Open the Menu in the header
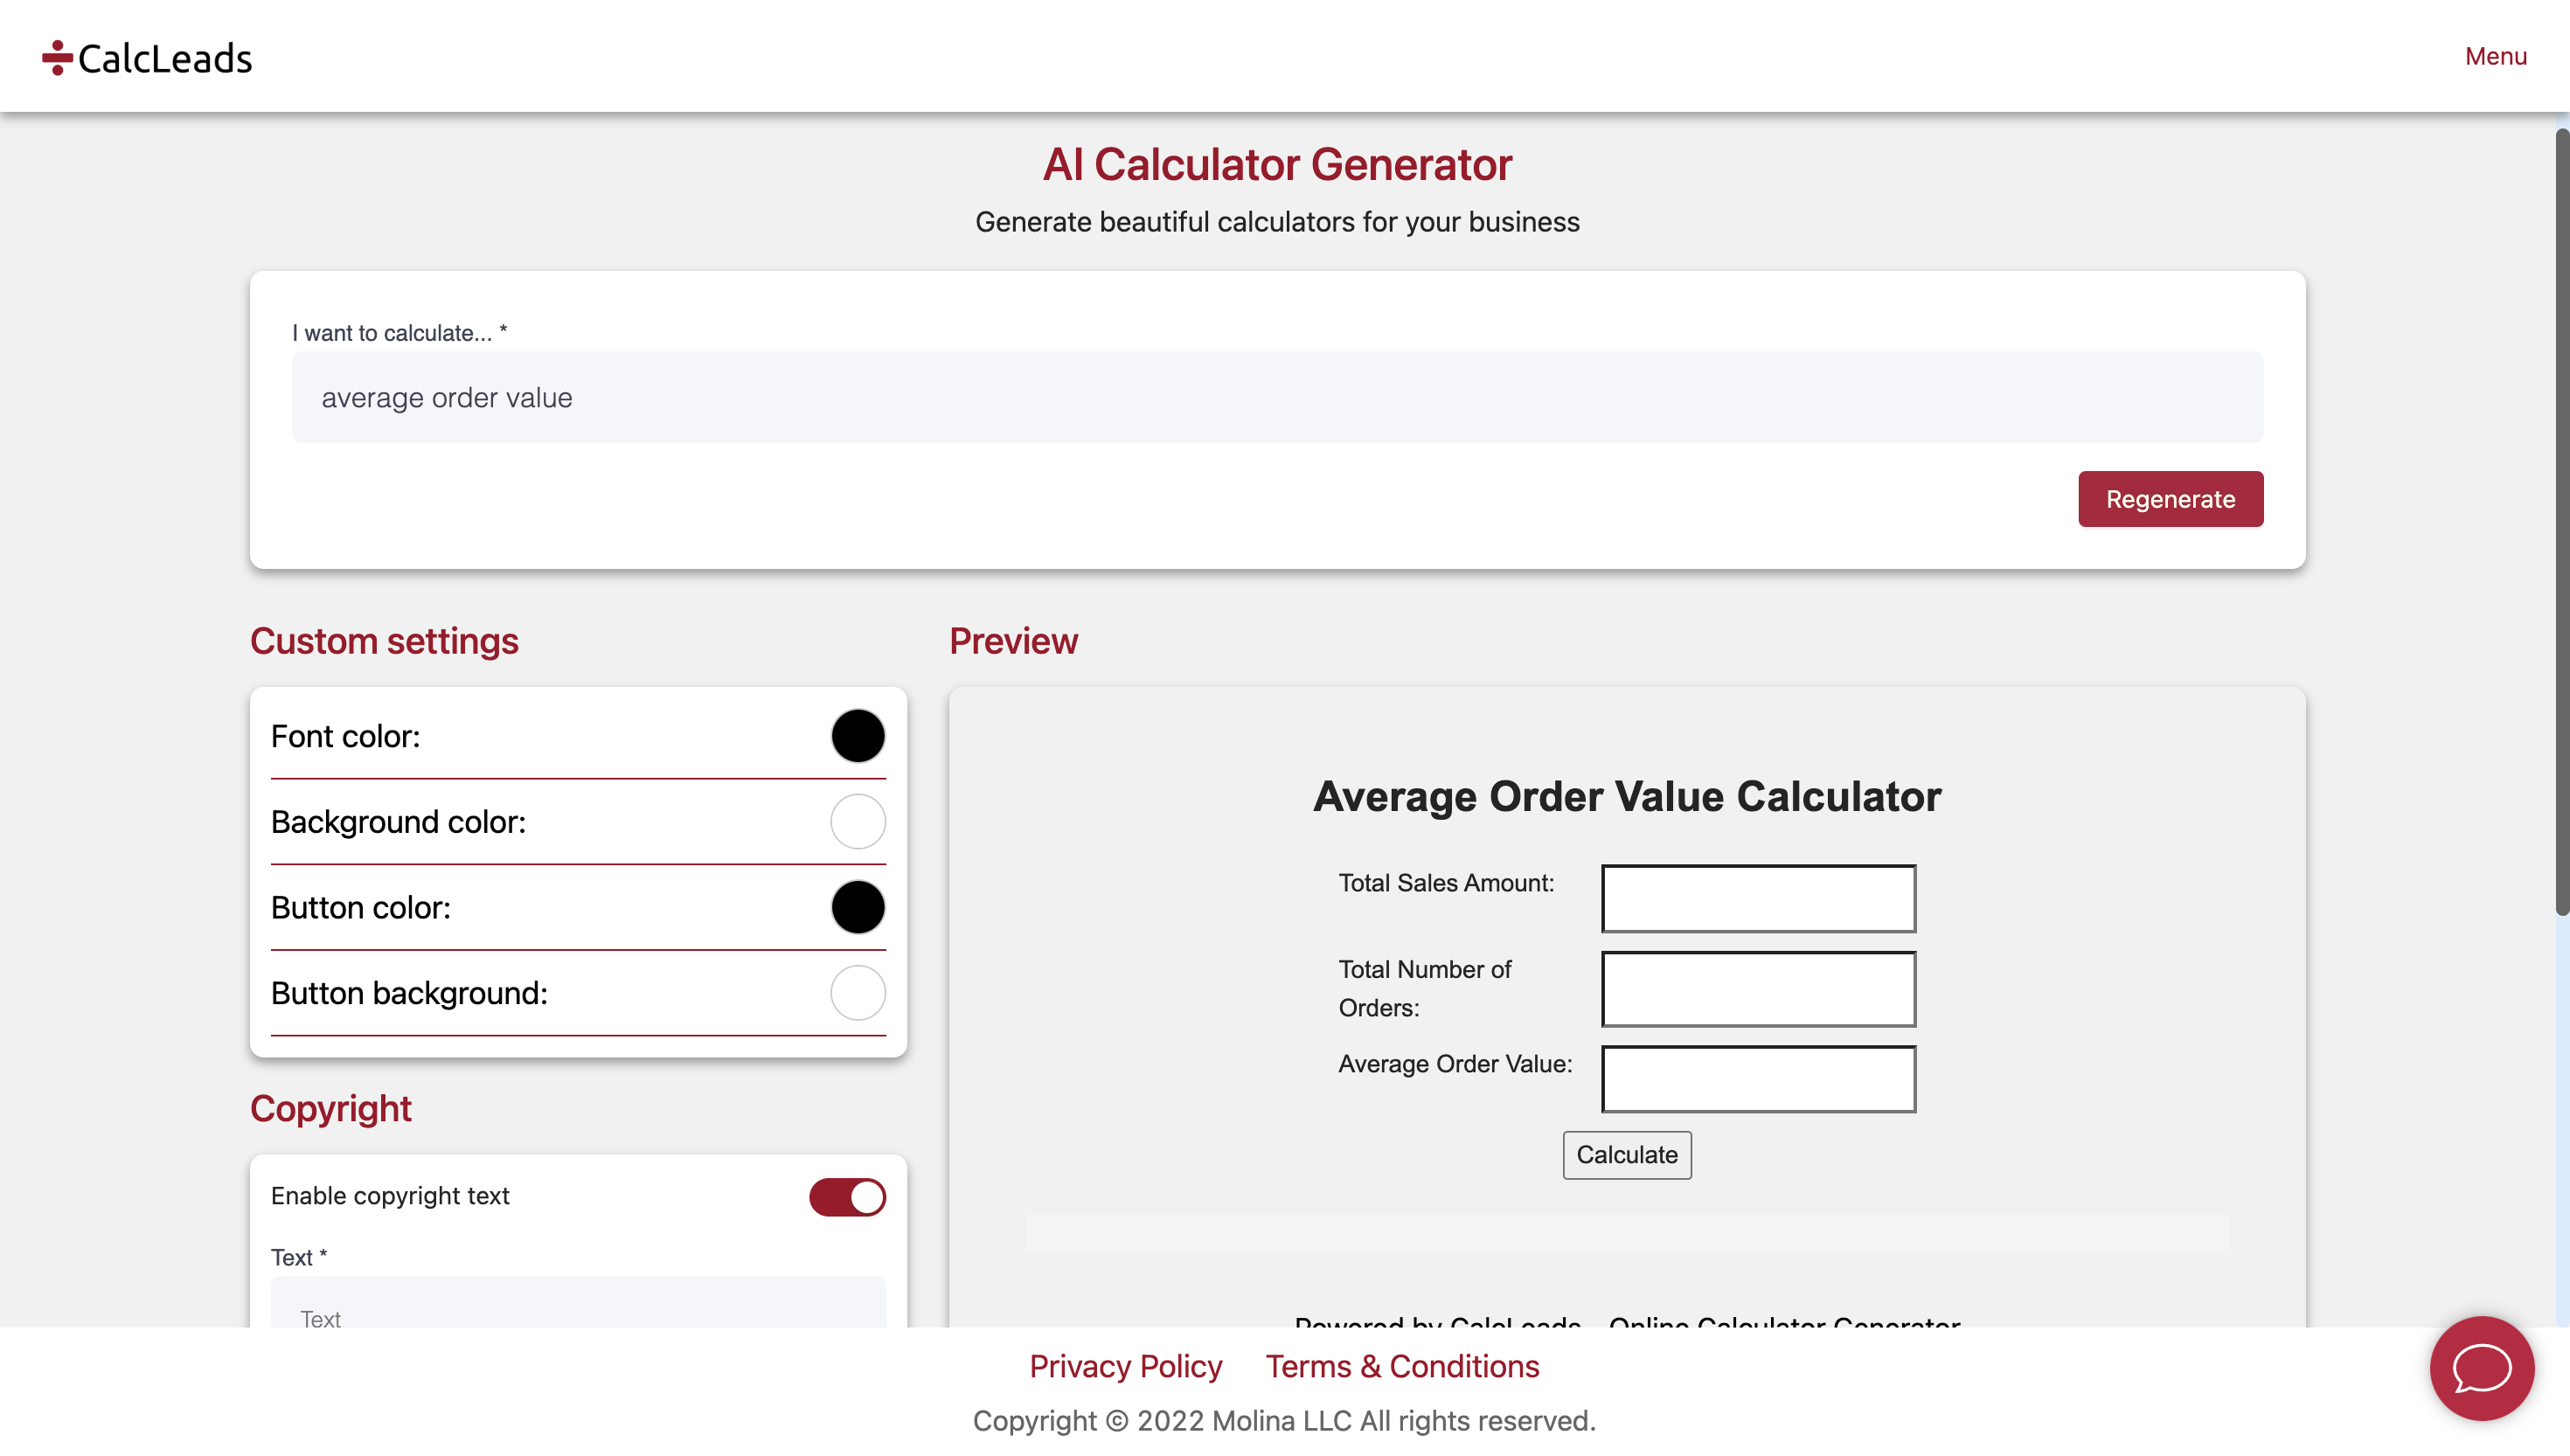 tap(2495, 56)
